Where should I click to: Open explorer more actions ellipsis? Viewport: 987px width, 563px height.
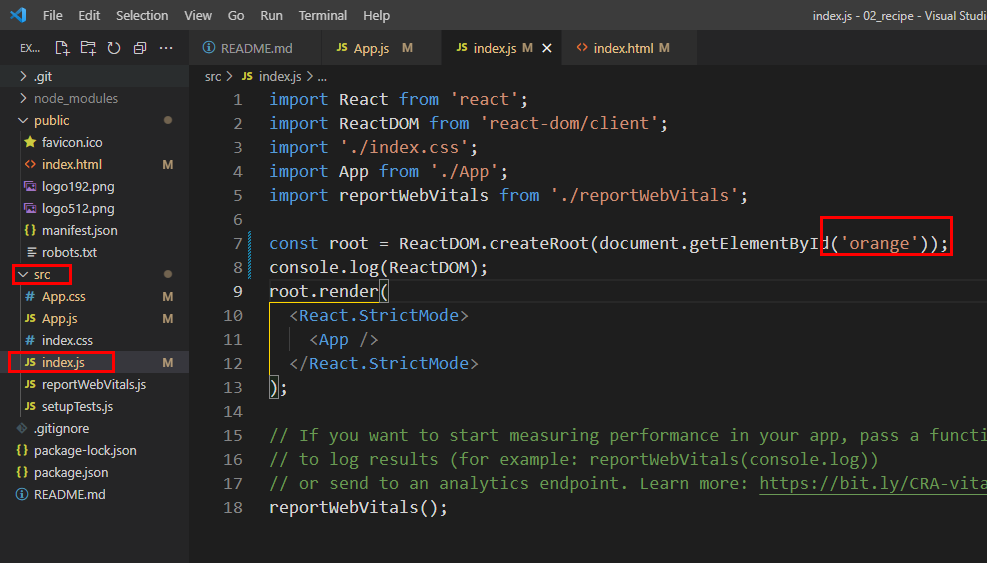click(x=166, y=48)
